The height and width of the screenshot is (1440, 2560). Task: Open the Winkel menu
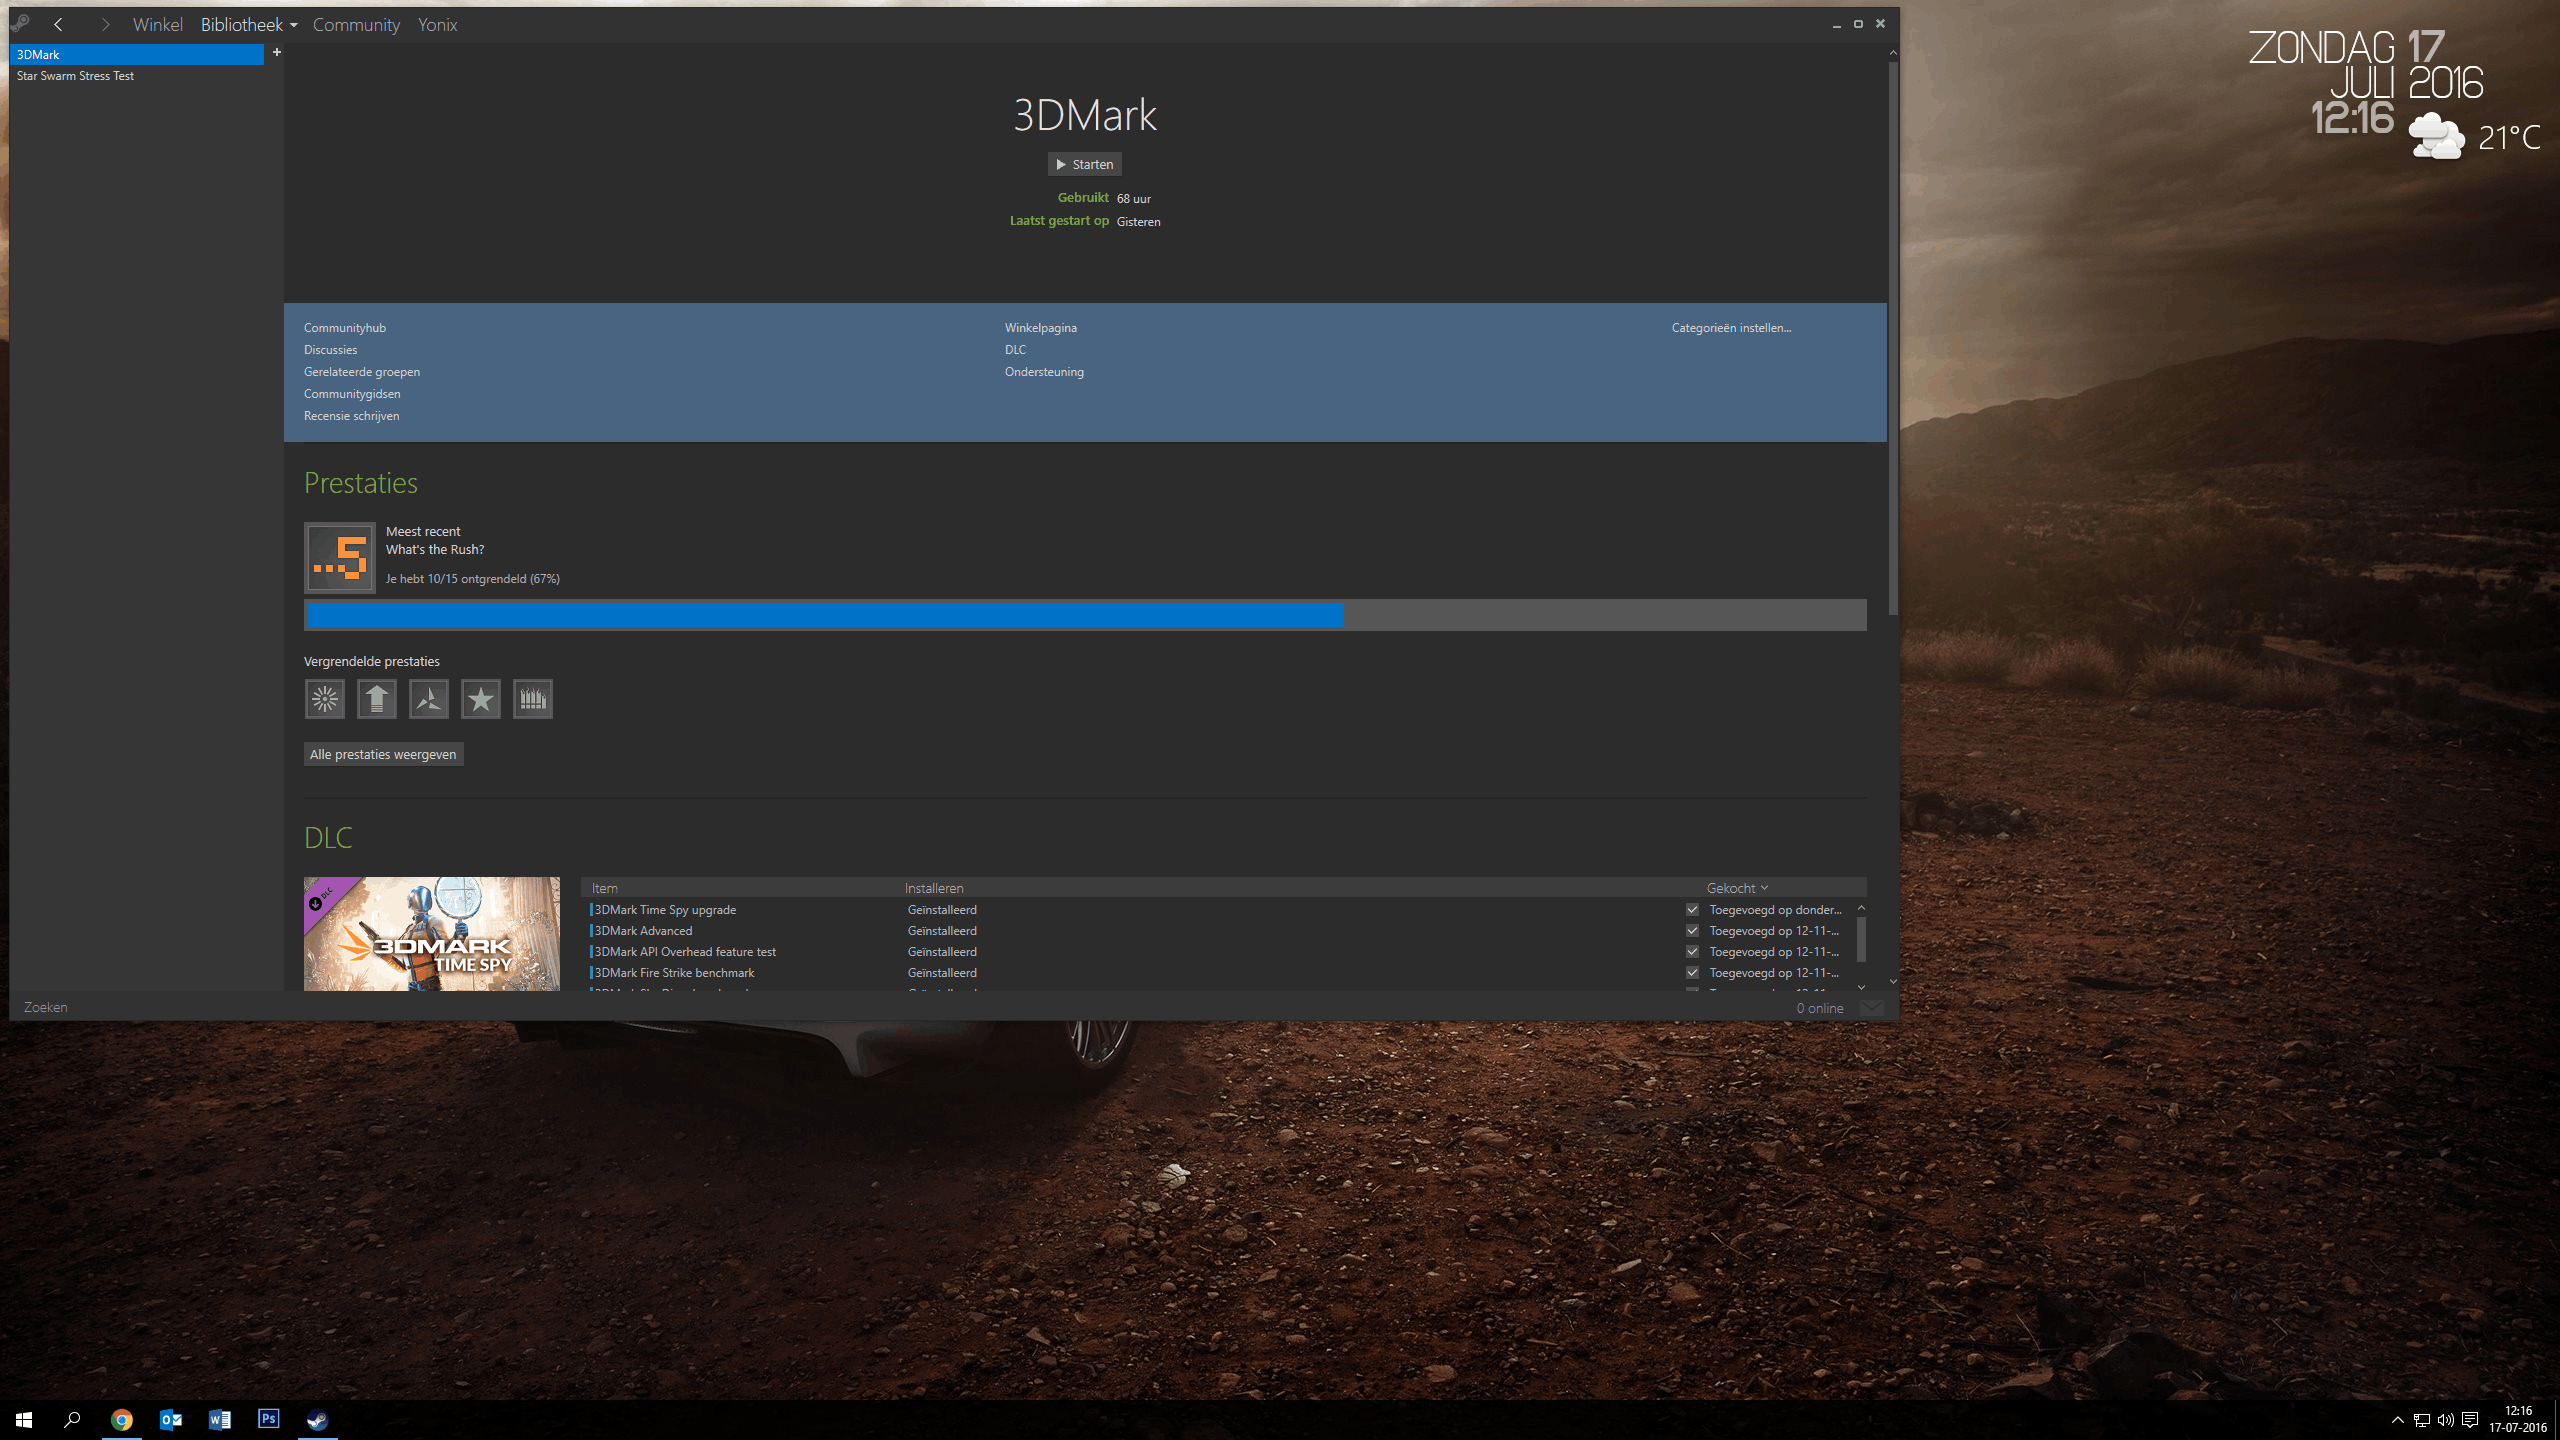(158, 25)
